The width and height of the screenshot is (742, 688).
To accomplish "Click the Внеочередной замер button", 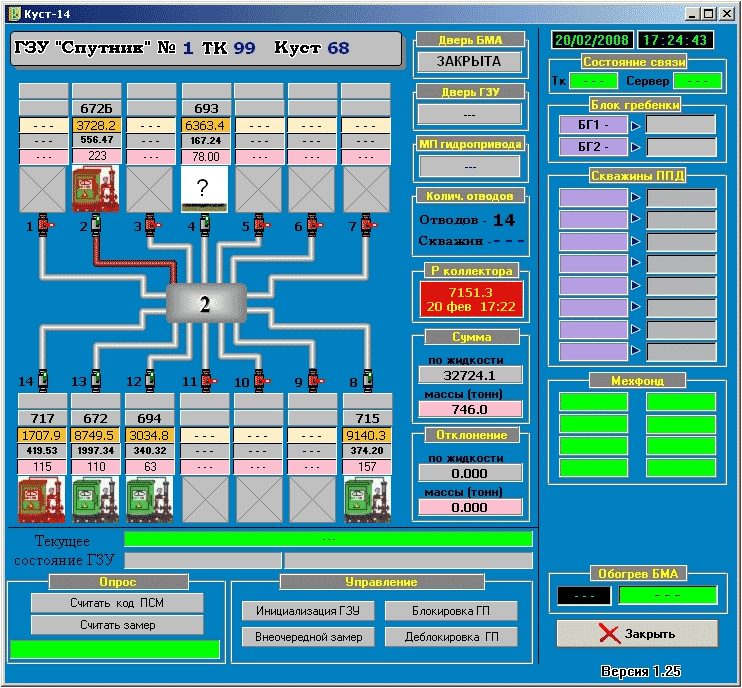I will click(x=307, y=636).
